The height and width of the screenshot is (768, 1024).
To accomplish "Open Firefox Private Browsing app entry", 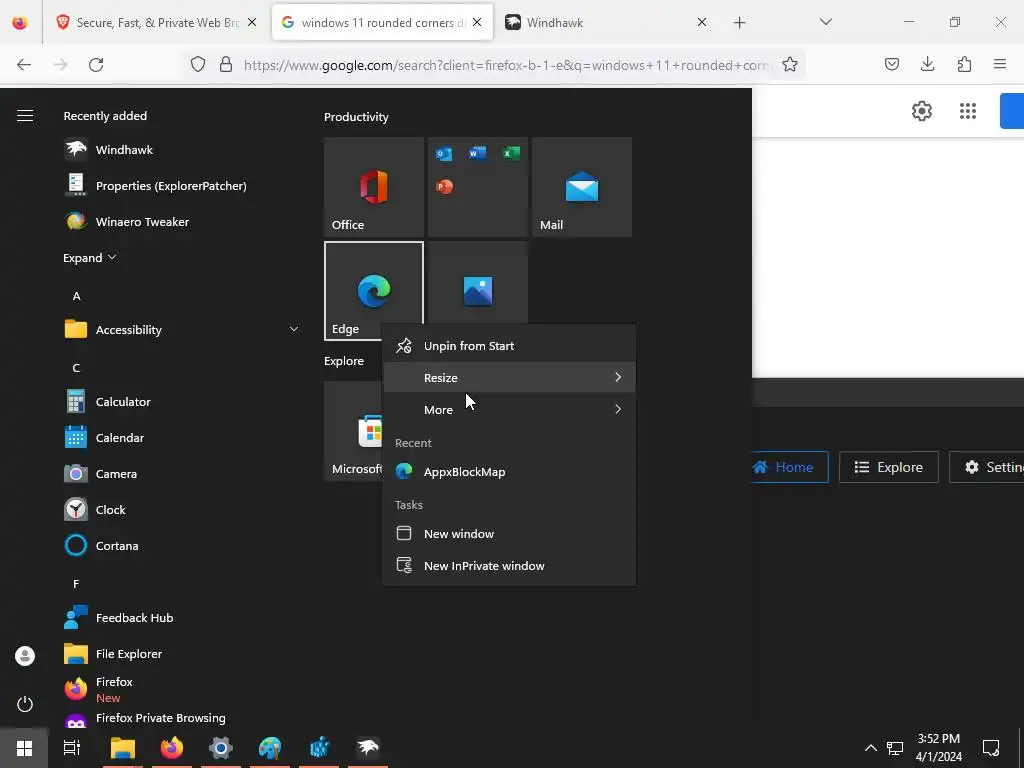I will (x=161, y=718).
